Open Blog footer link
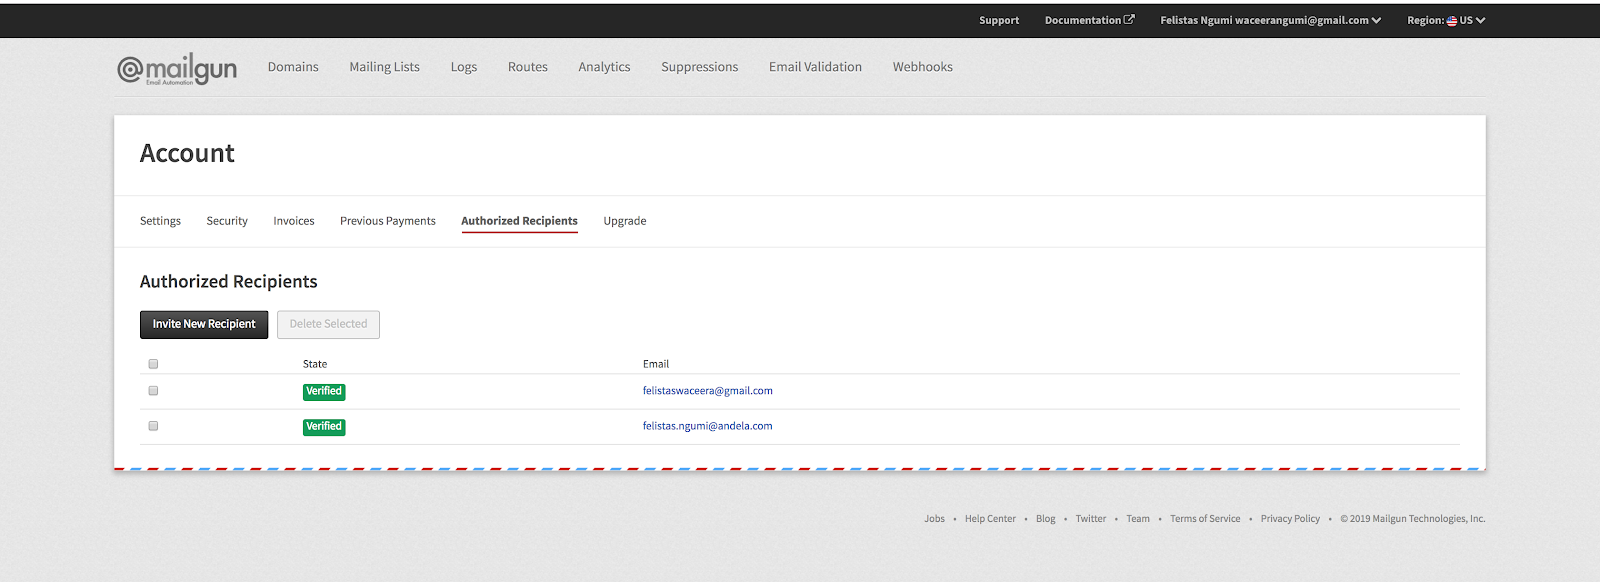The width and height of the screenshot is (1600, 582). [1045, 519]
